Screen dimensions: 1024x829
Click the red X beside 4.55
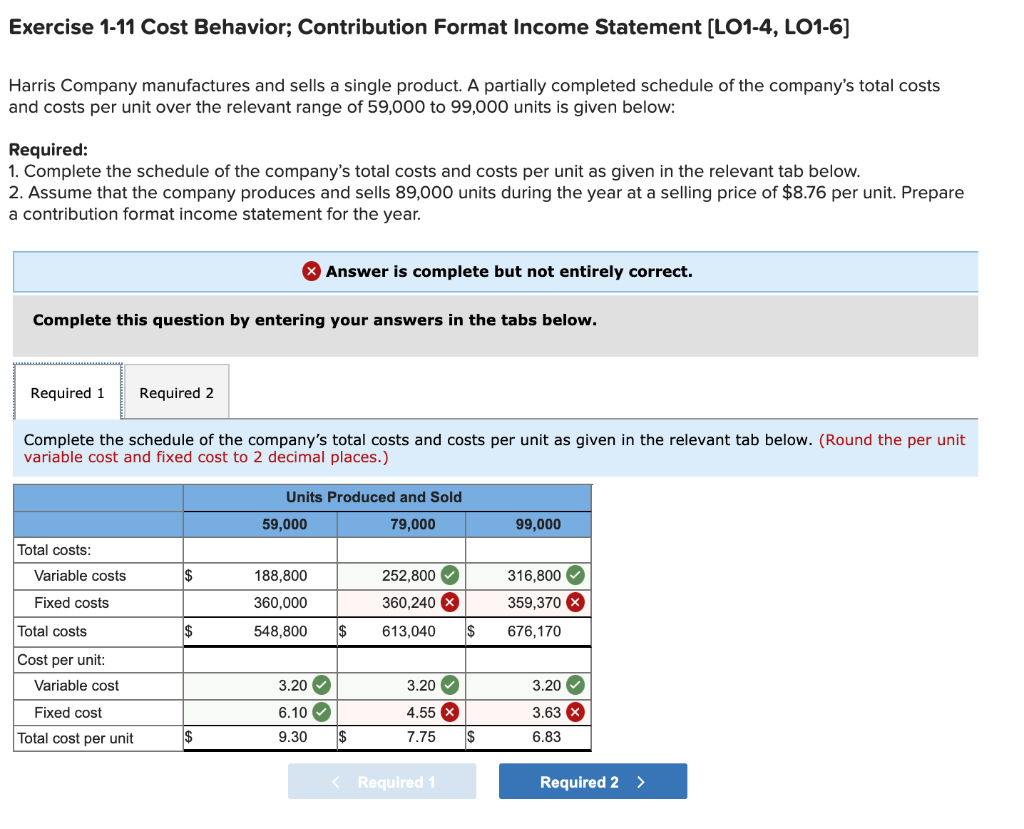tap(450, 712)
